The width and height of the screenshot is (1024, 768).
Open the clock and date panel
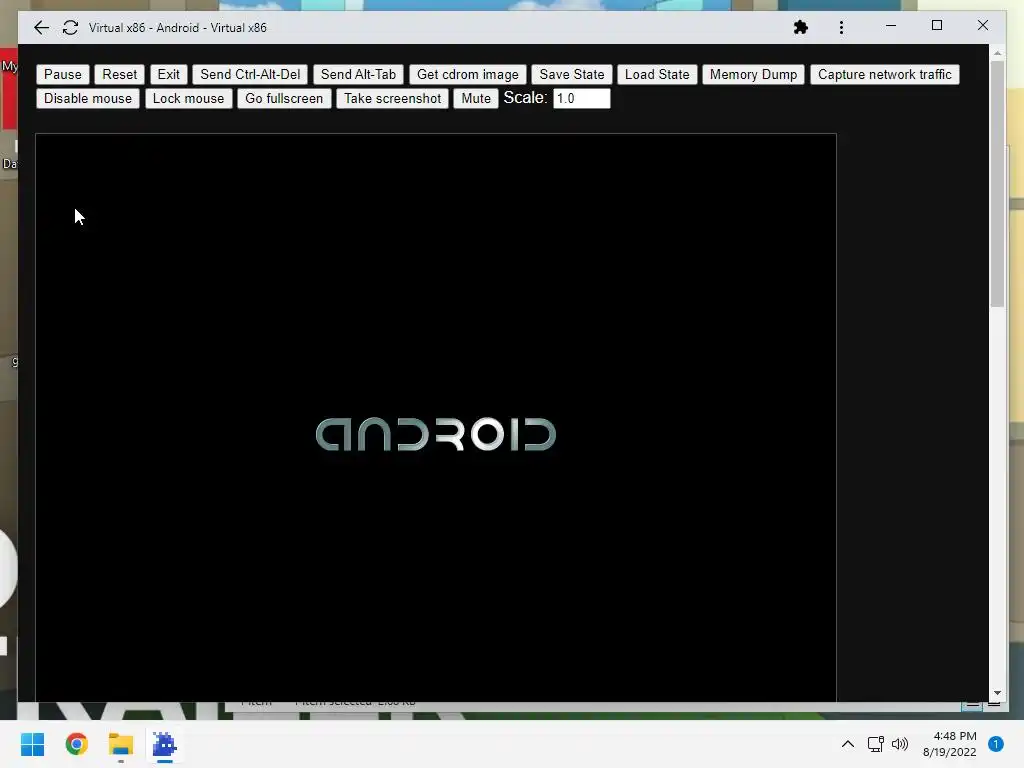click(x=950, y=744)
